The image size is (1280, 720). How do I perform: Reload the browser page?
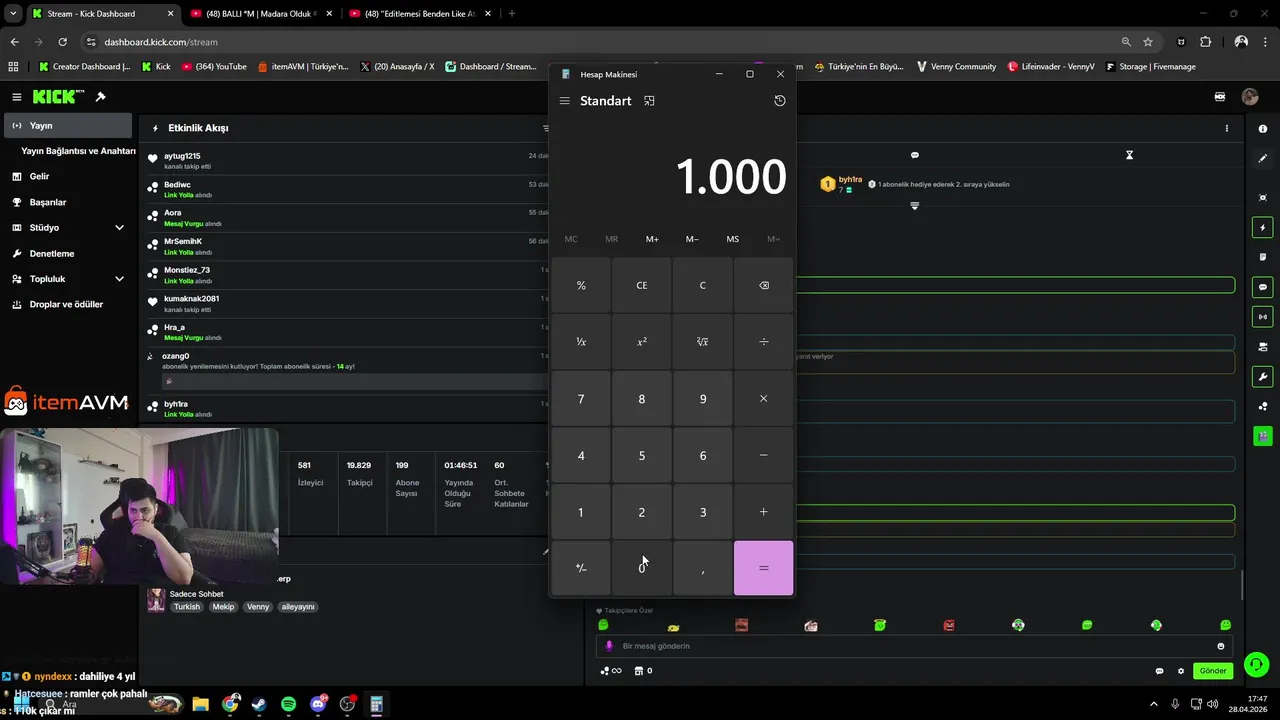point(62,42)
